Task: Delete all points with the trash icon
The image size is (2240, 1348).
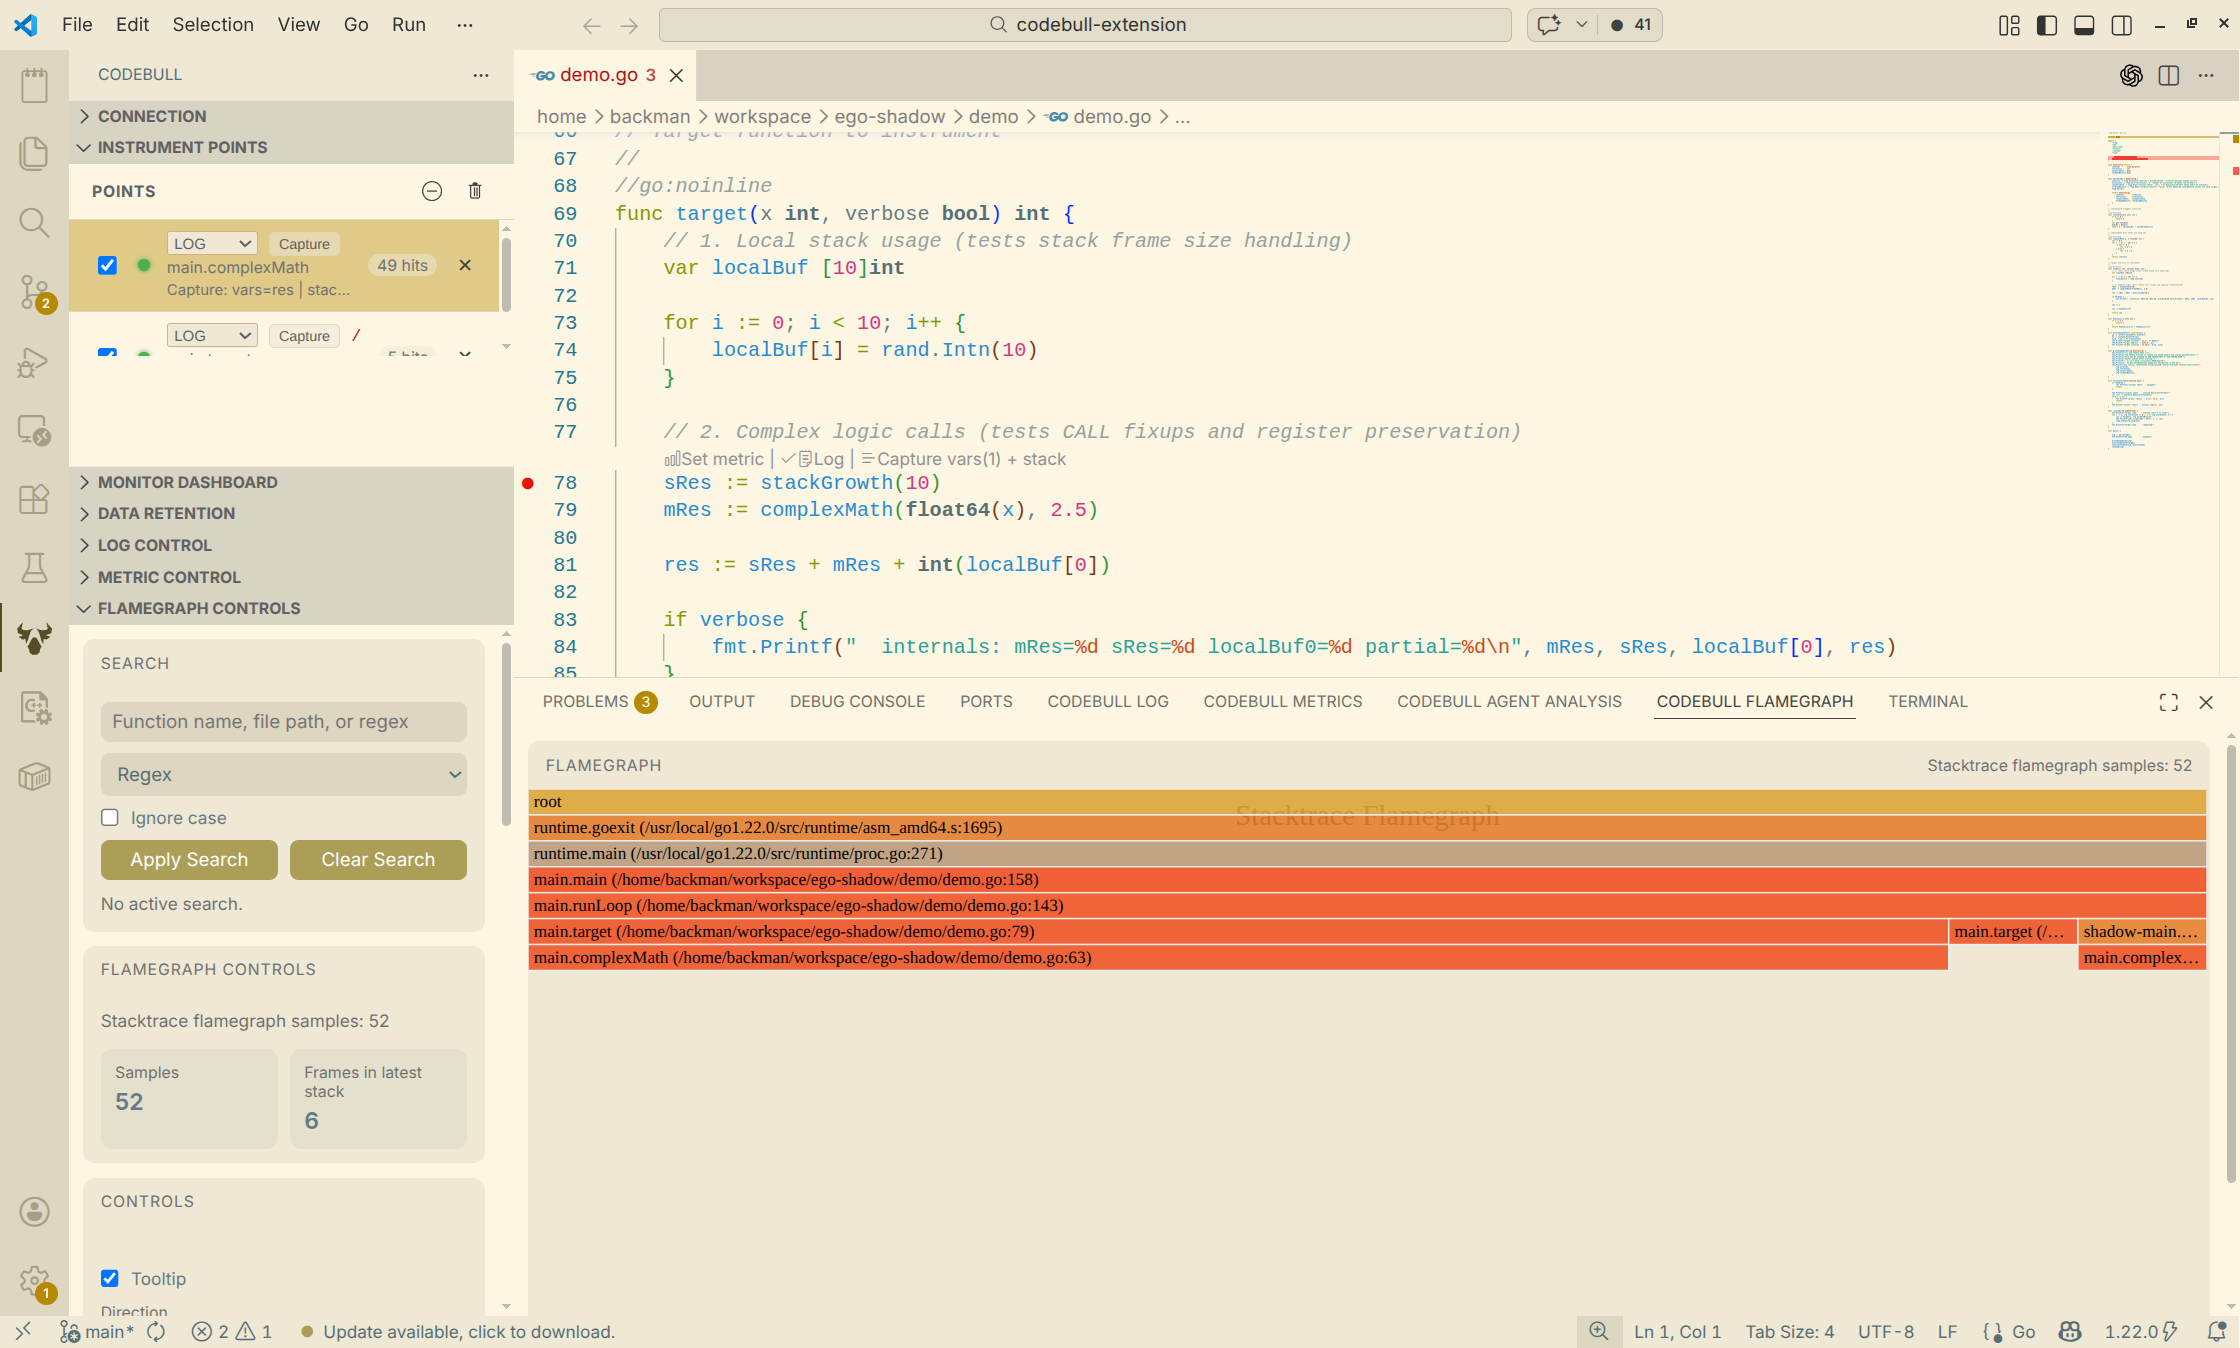Action: (475, 191)
